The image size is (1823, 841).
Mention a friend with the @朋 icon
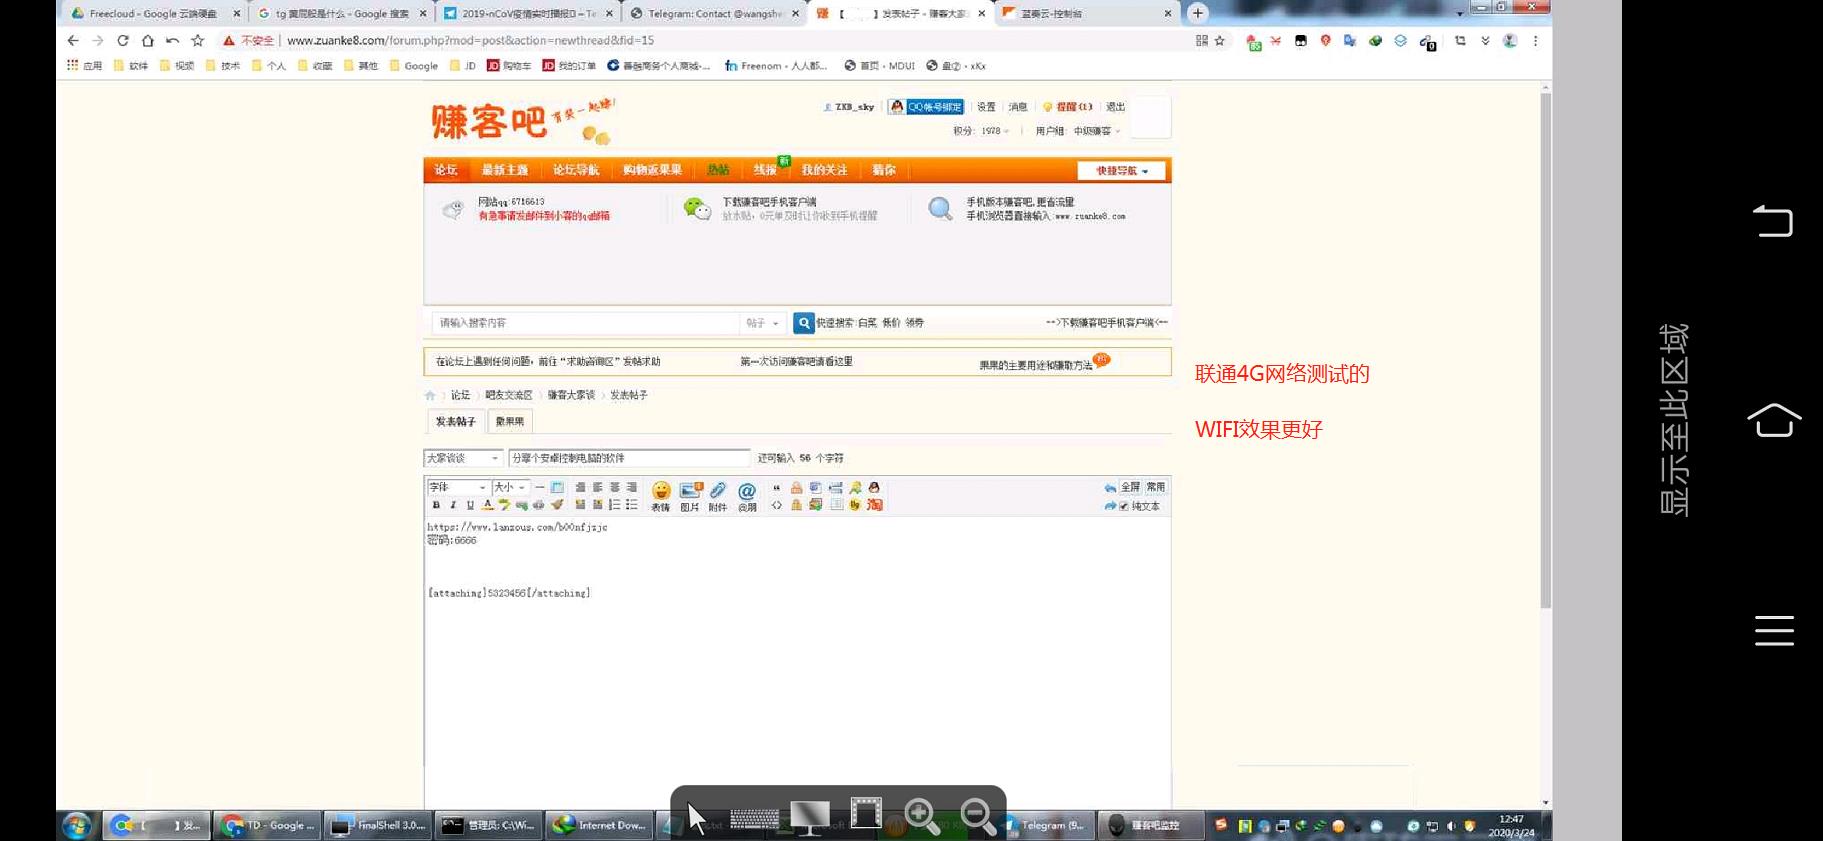click(747, 496)
